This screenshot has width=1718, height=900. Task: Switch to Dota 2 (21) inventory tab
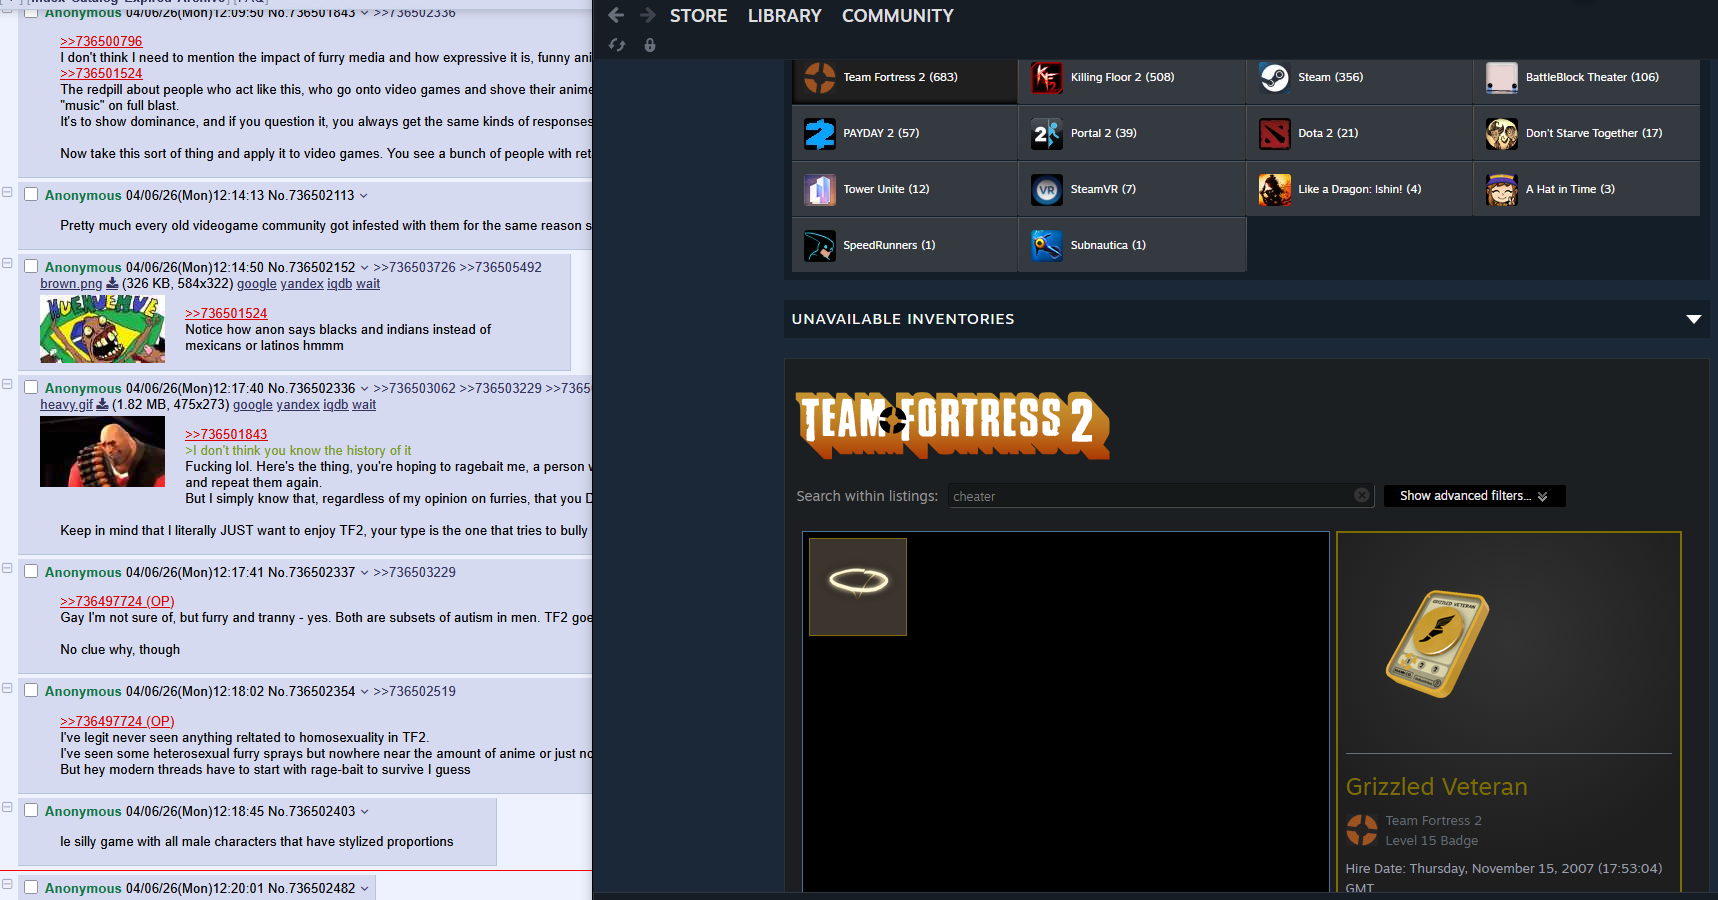click(x=1359, y=133)
